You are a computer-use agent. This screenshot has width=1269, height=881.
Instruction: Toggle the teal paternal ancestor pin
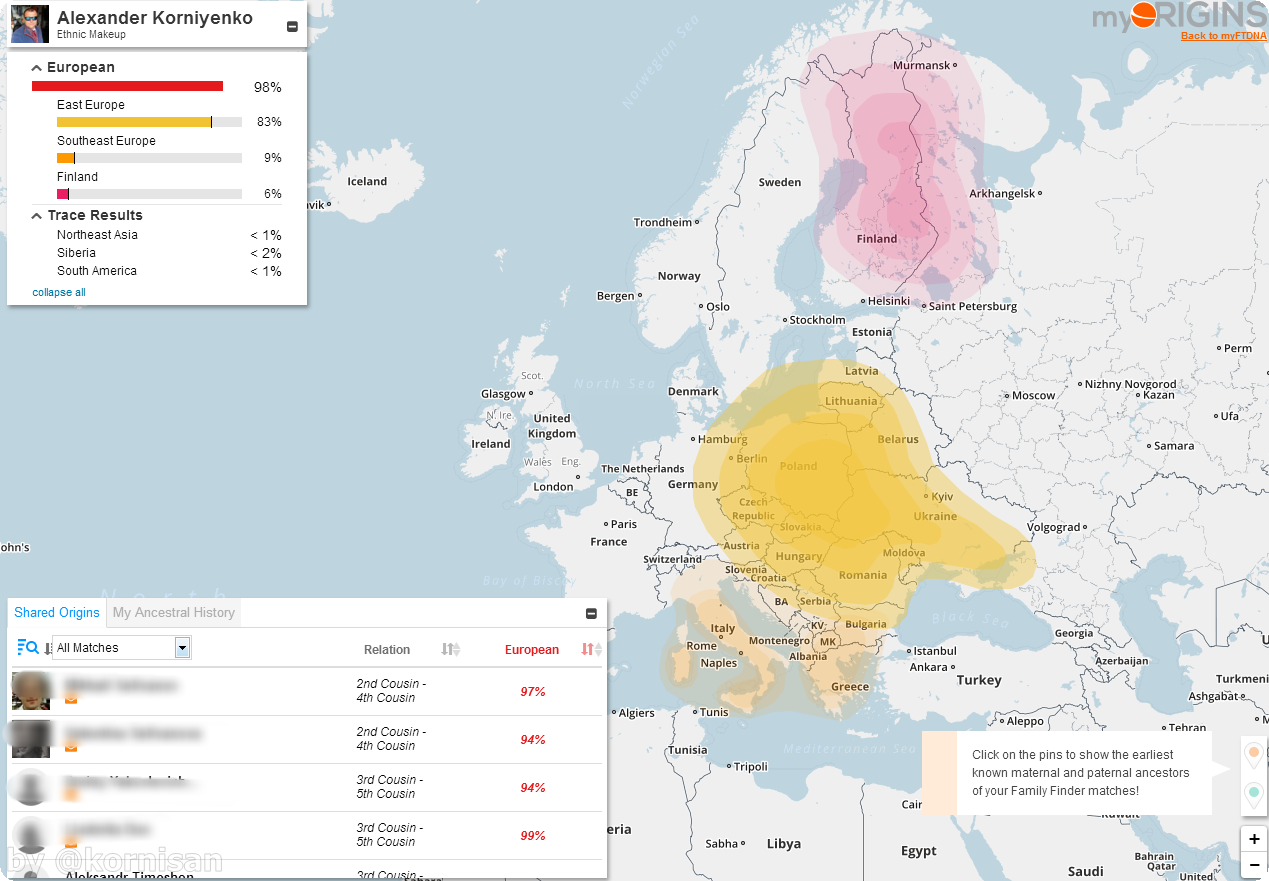1253,795
